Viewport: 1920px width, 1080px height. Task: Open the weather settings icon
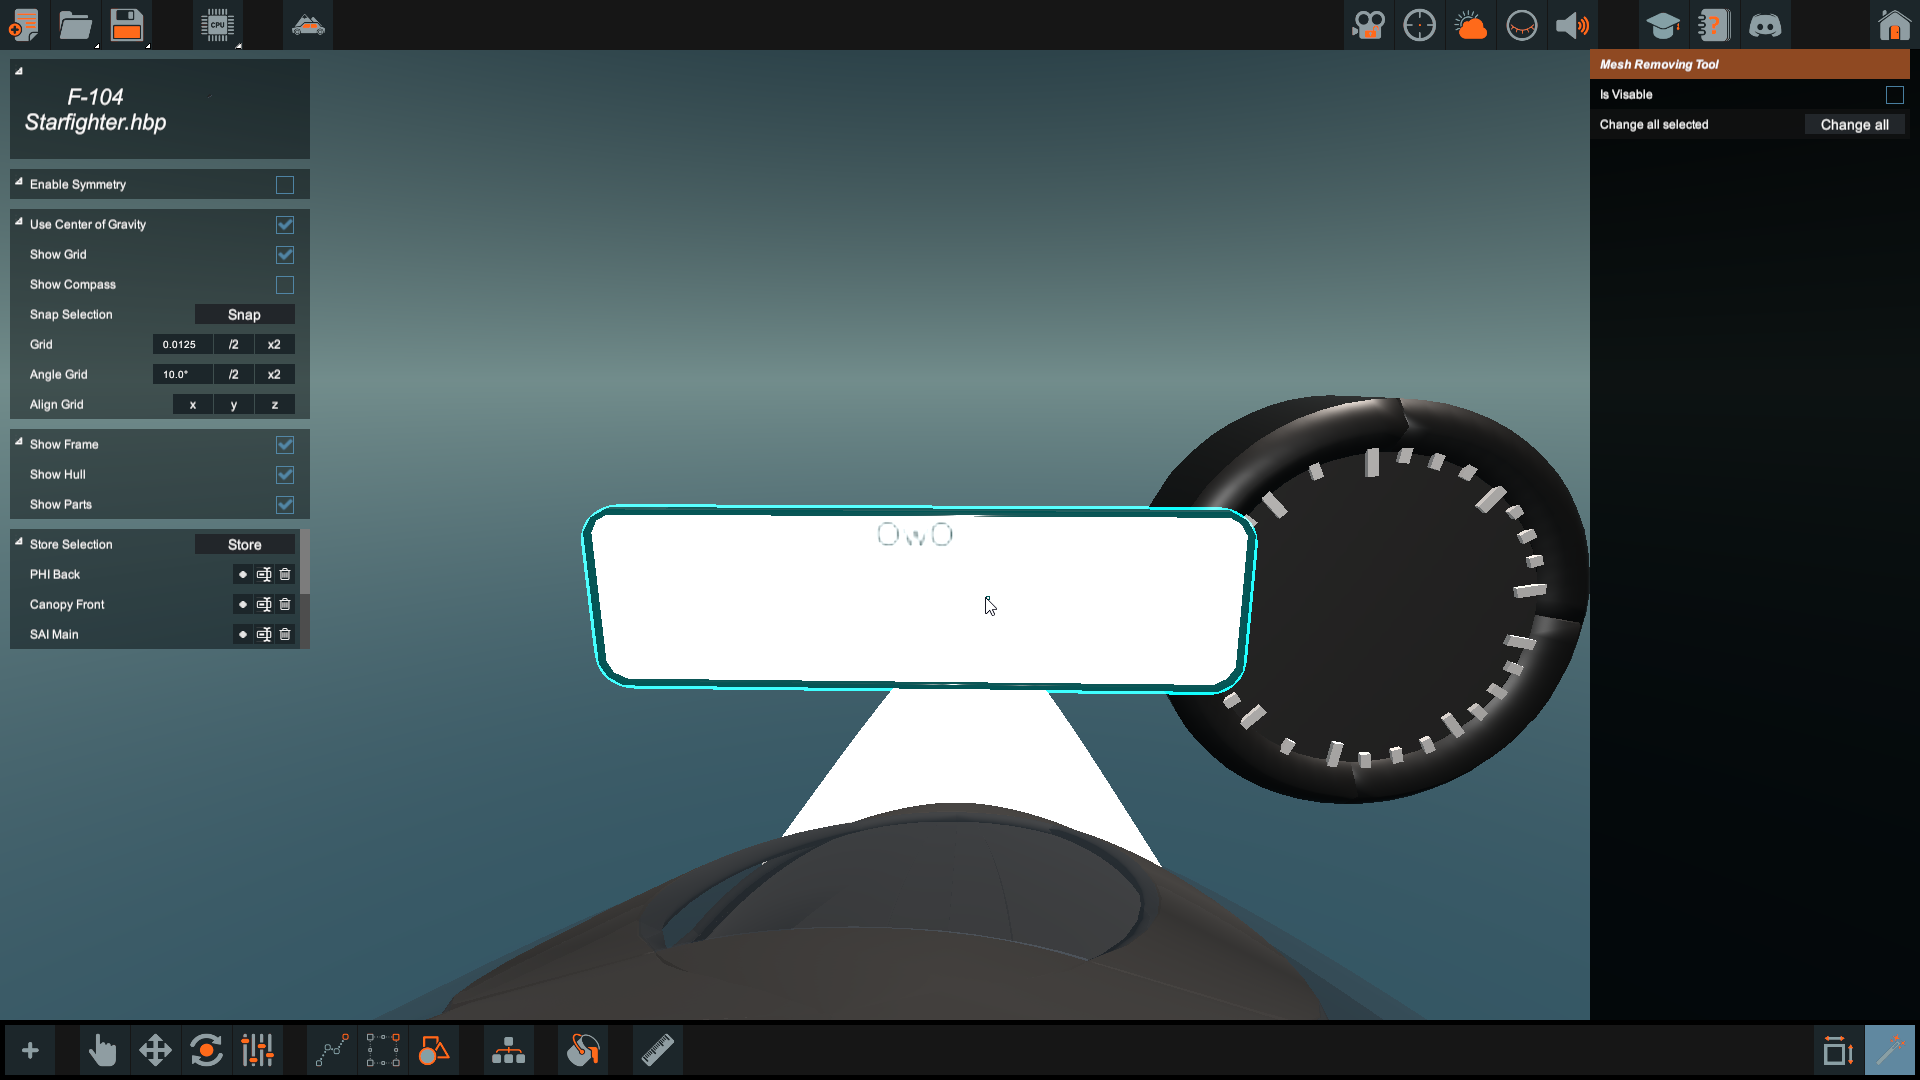(x=1470, y=25)
